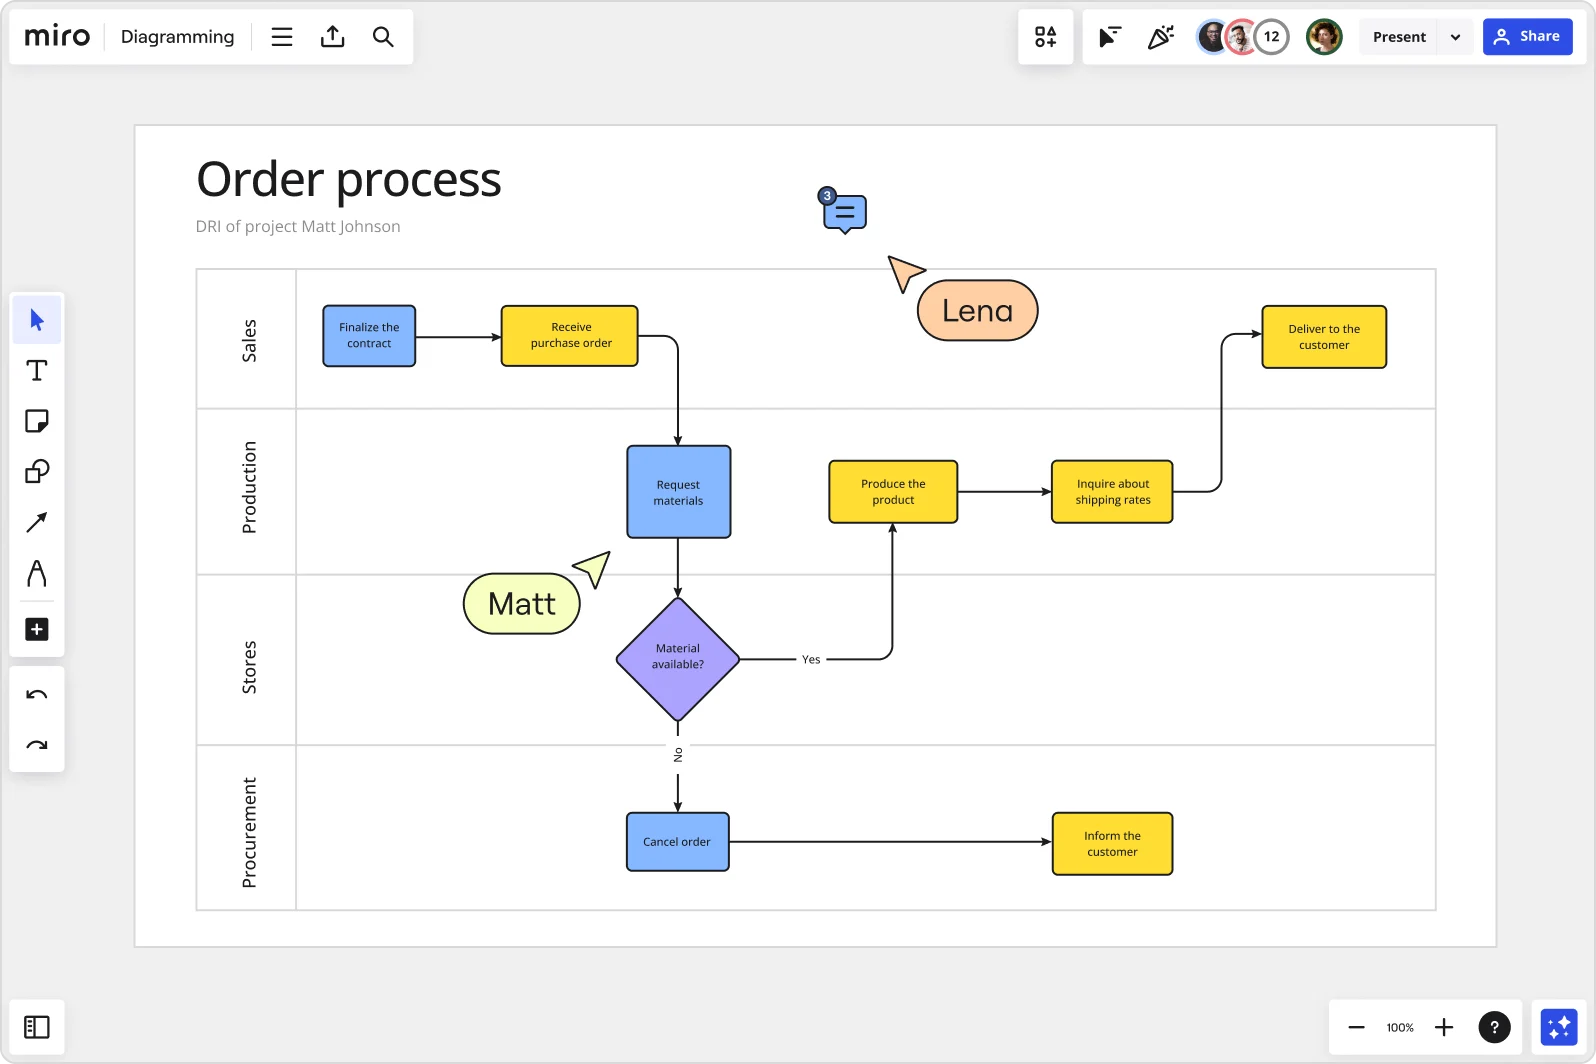Click the blue Share button
This screenshot has width=1596, height=1064.
click(x=1527, y=37)
